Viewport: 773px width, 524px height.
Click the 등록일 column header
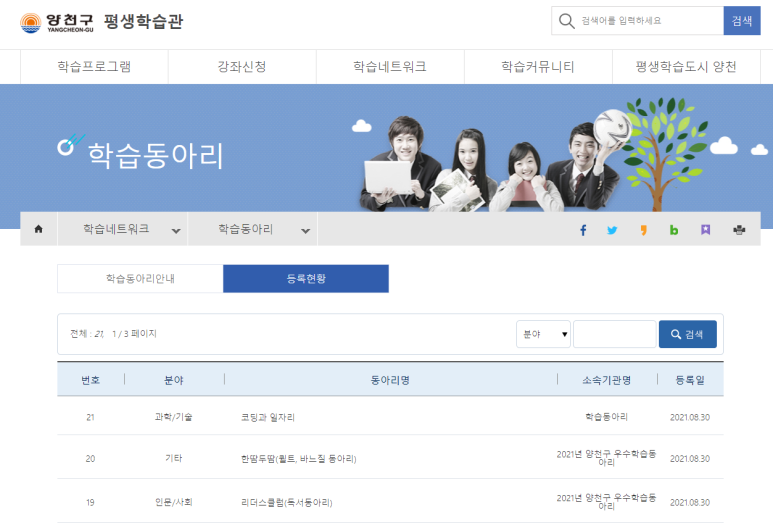[690, 380]
